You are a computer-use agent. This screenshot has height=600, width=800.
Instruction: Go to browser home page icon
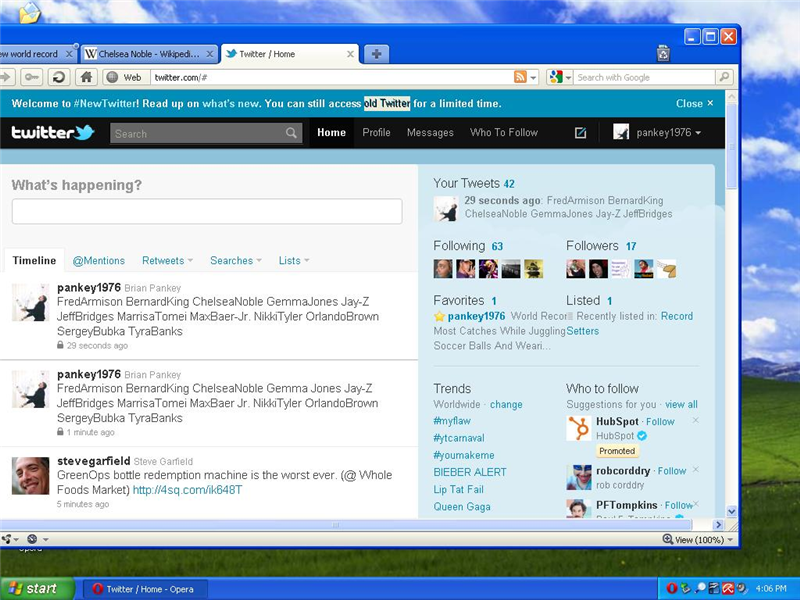pos(86,78)
